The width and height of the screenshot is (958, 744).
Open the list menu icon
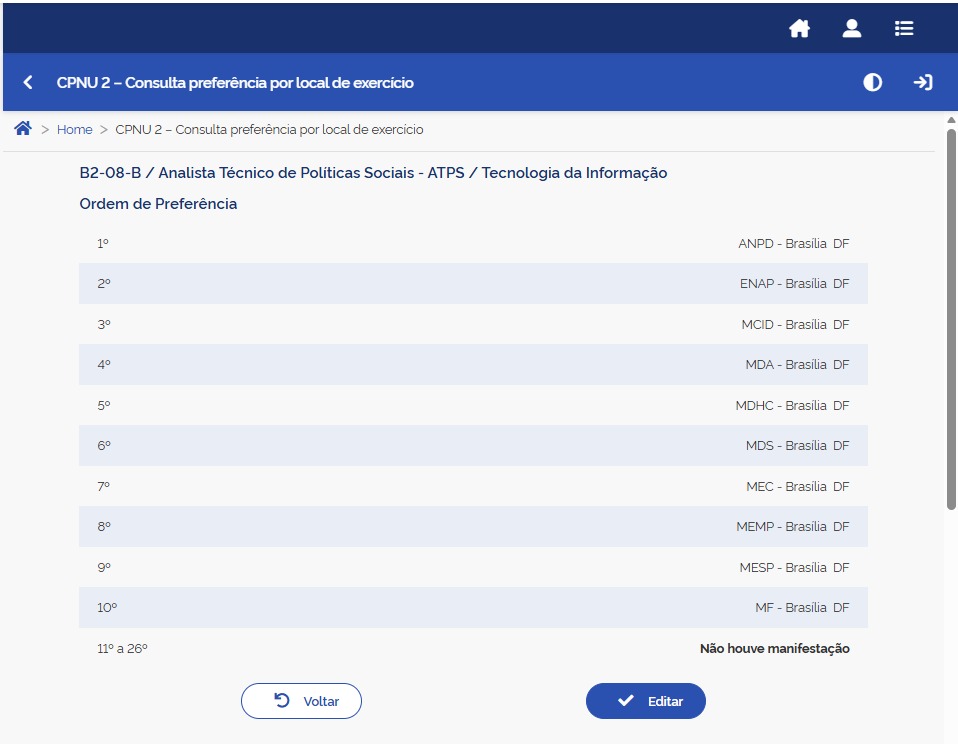(904, 28)
